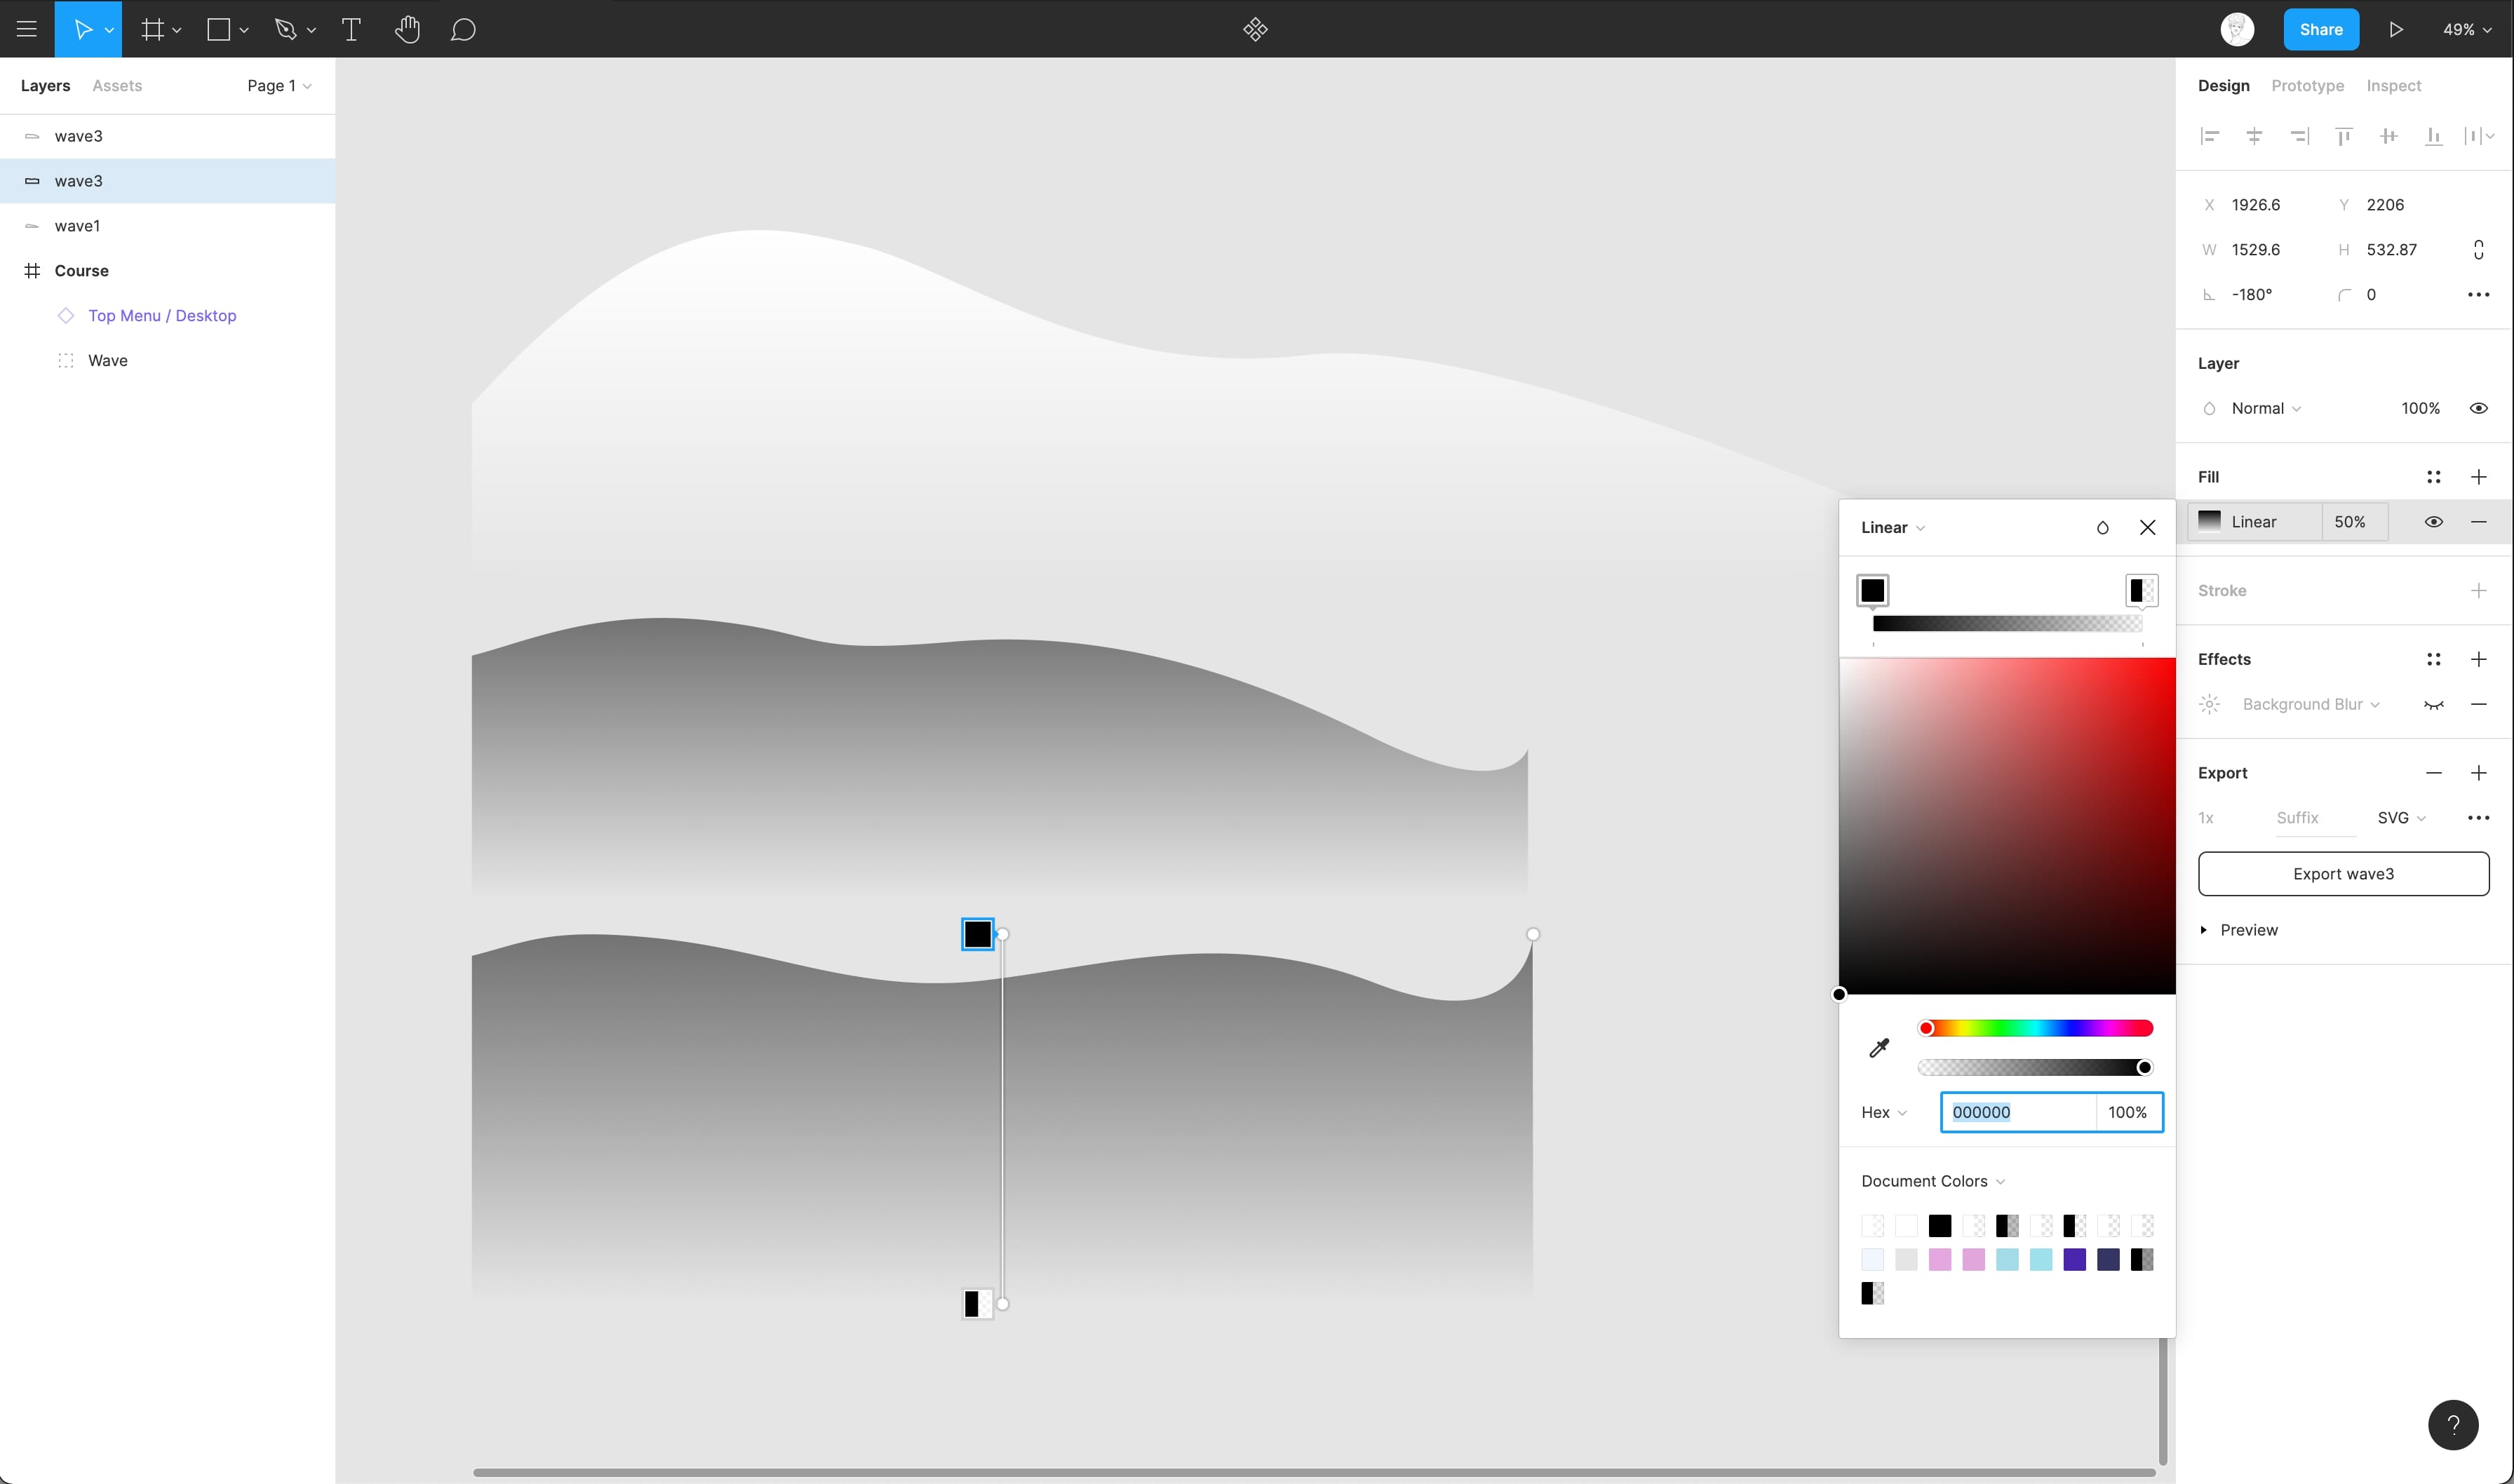Open the SVG export format dropdown
Image resolution: width=2514 pixels, height=1484 pixels.
click(x=2401, y=818)
